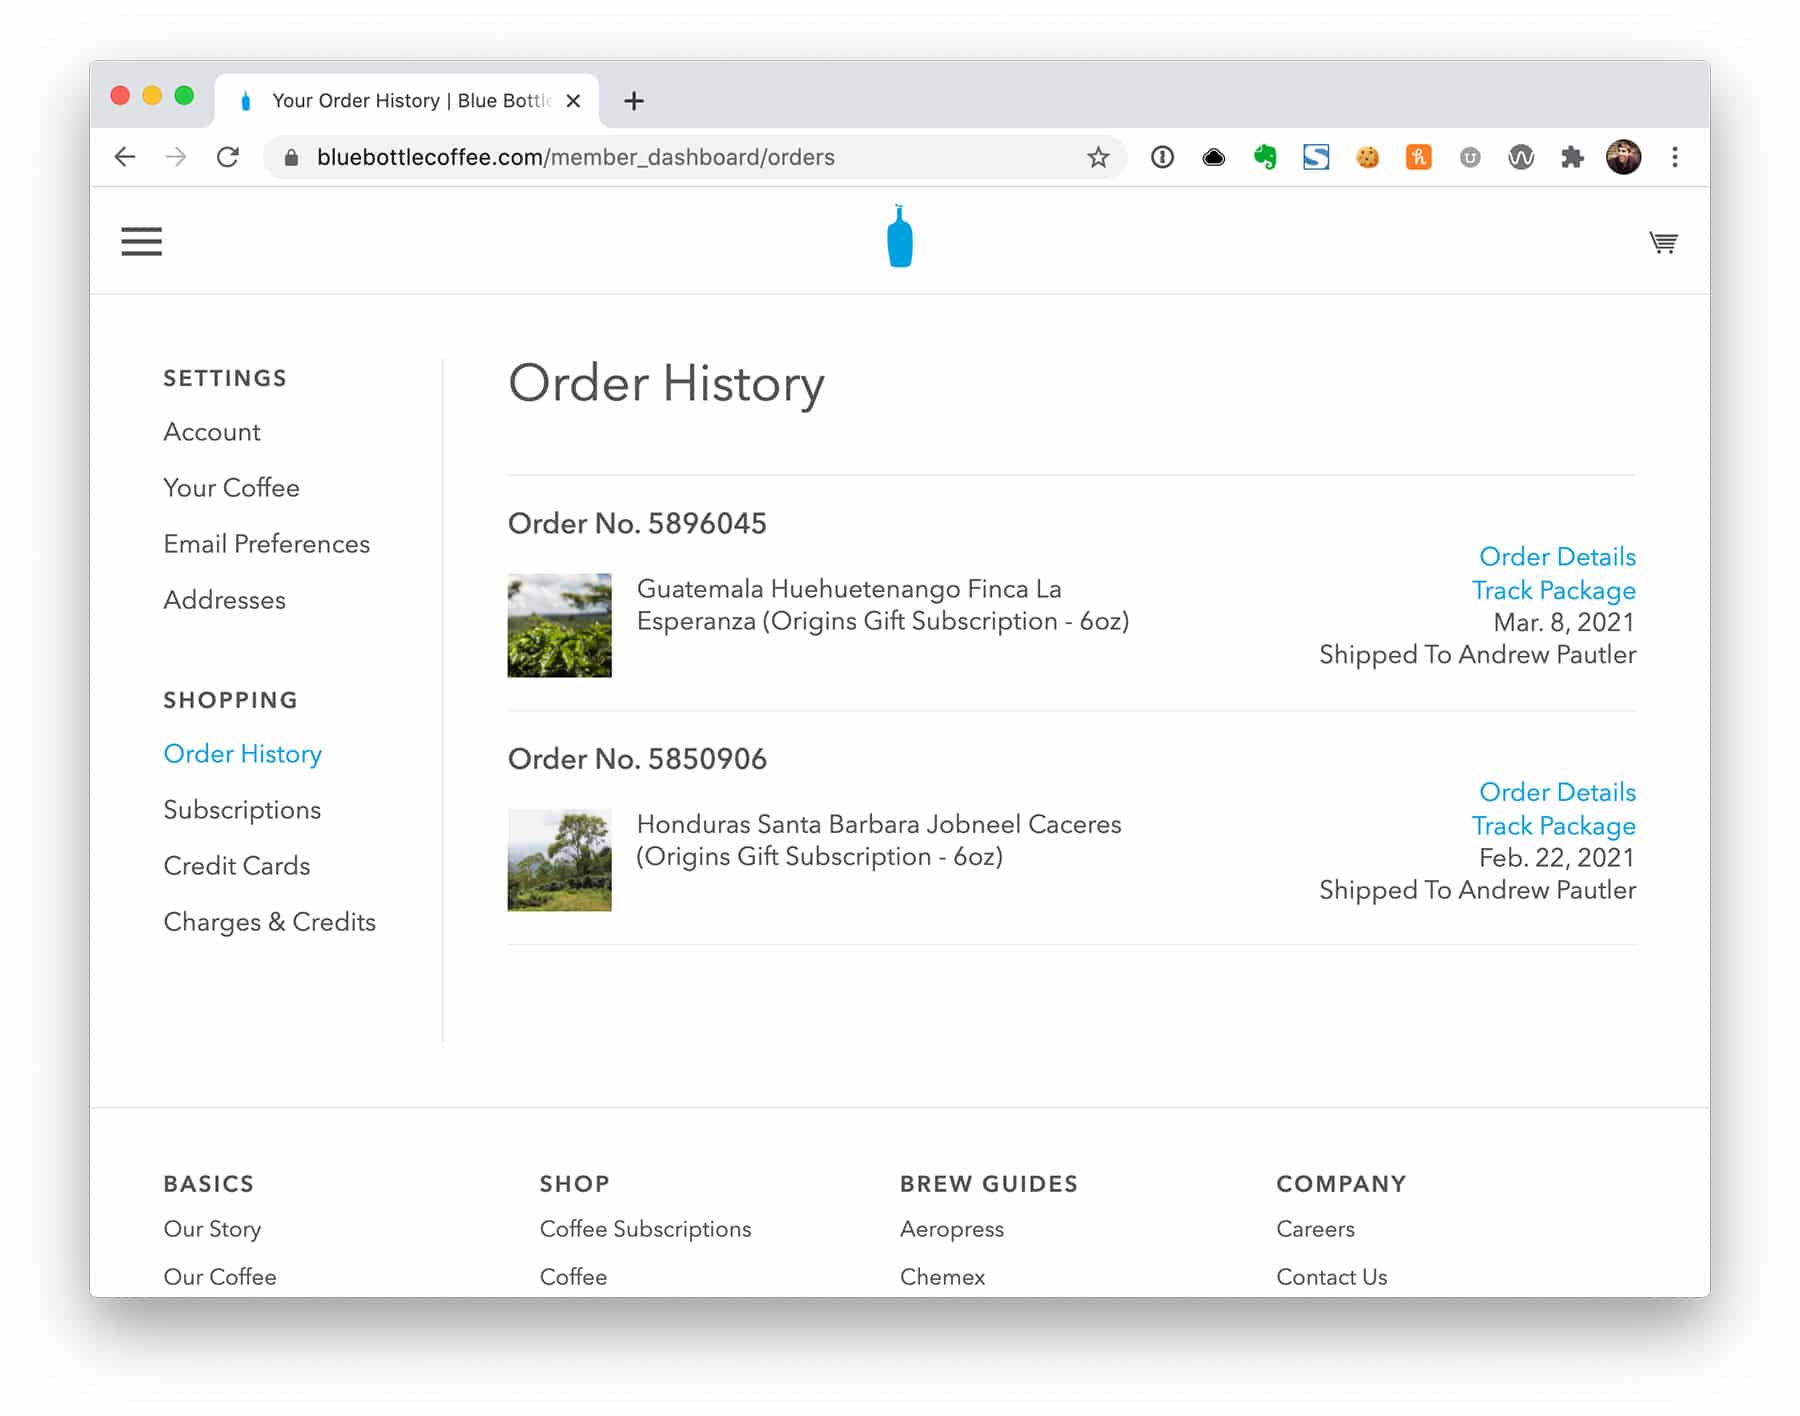Open the Extensions puzzle piece menu
The image size is (1800, 1416).
pyautogui.click(x=1572, y=157)
